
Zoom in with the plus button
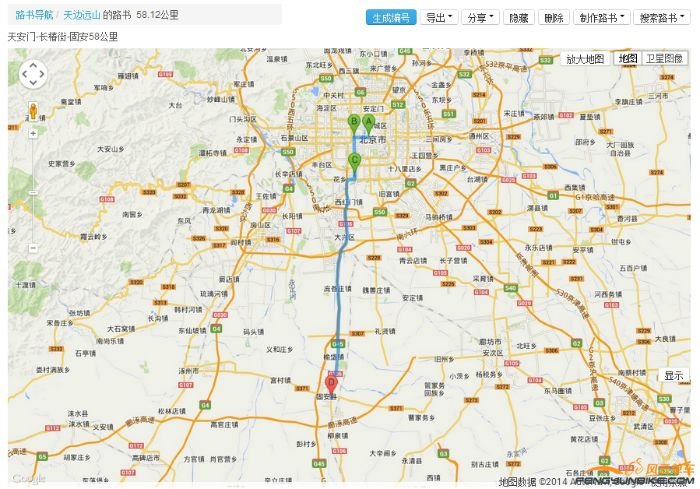[33, 132]
